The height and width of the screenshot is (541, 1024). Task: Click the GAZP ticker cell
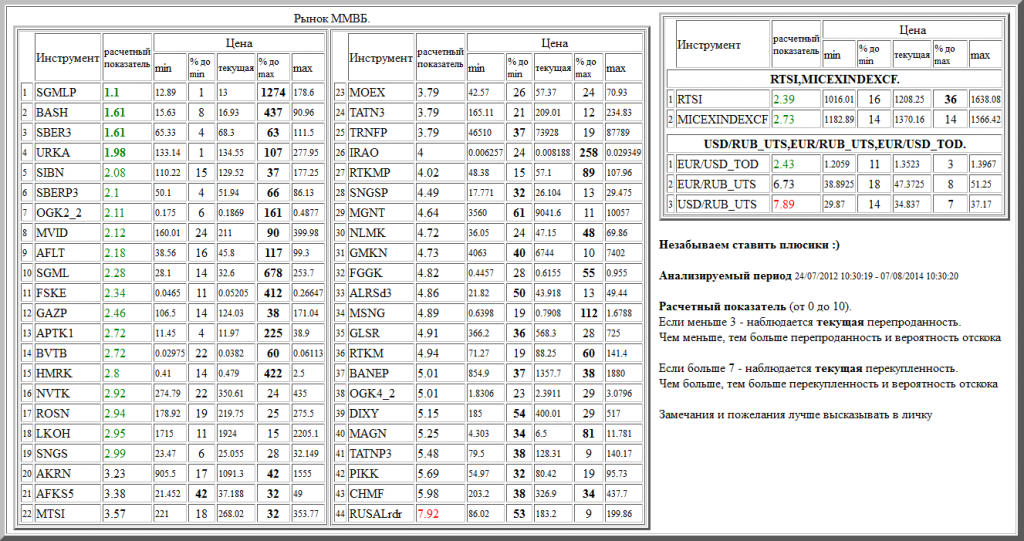52,314
